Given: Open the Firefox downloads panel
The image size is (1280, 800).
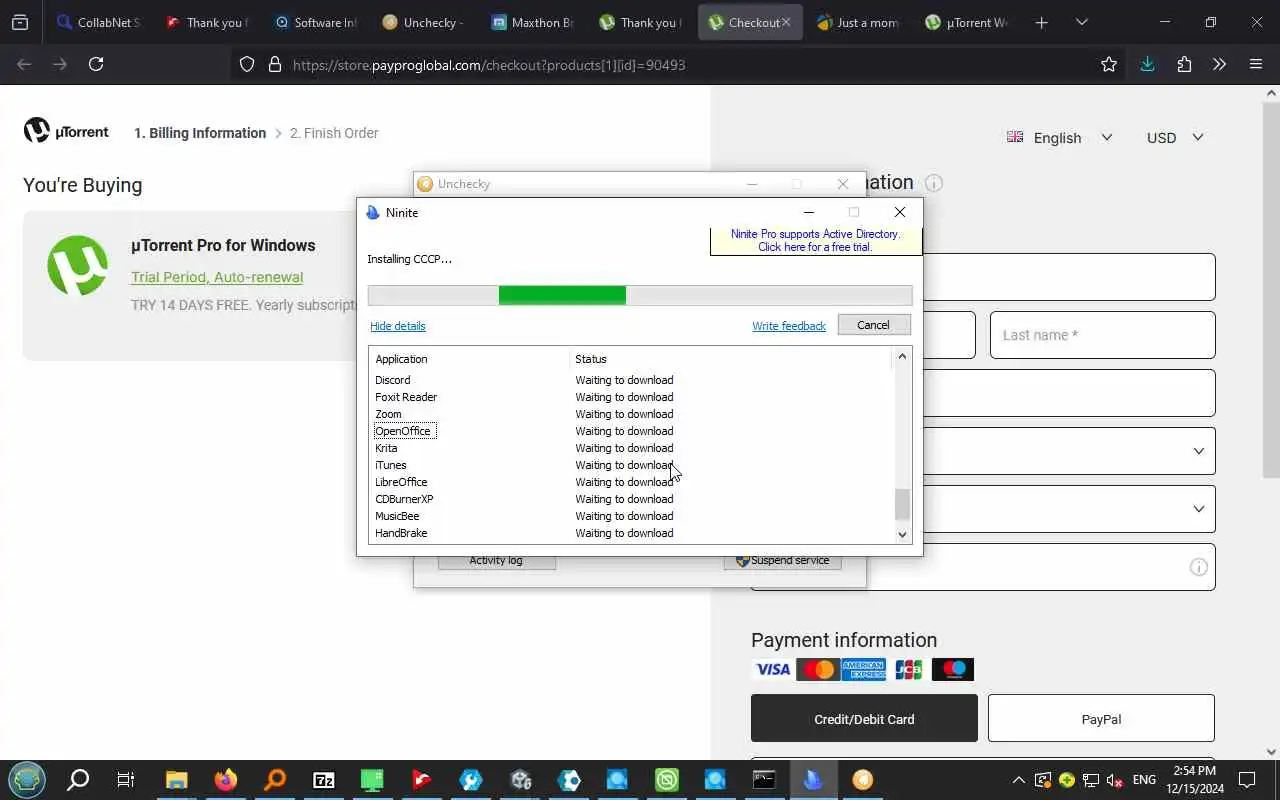Looking at the screenshot, I should pyautogui.click(x=1147, y=64).
